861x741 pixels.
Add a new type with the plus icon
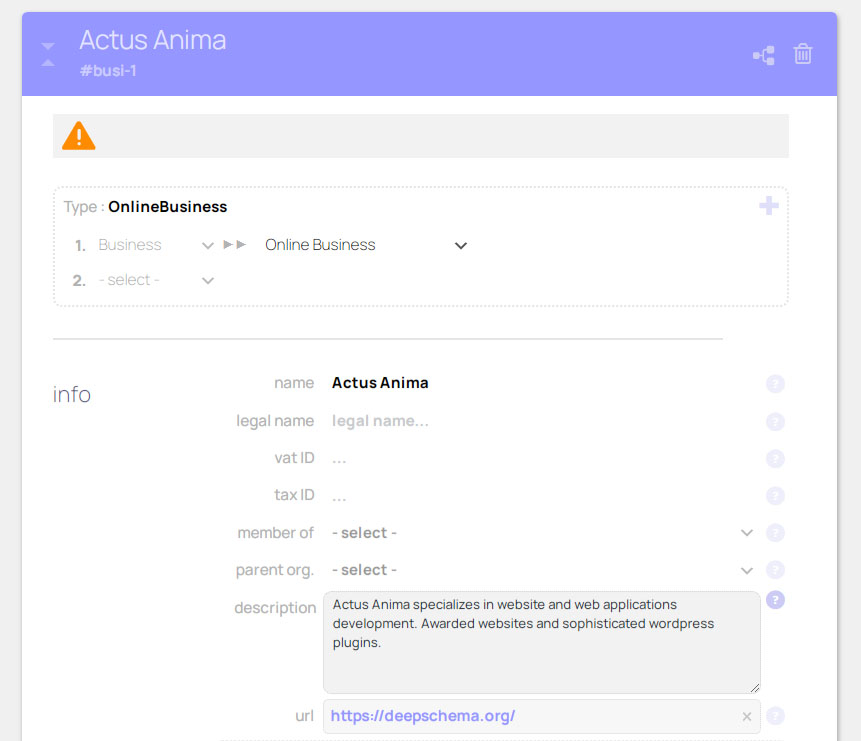[768, 205]
